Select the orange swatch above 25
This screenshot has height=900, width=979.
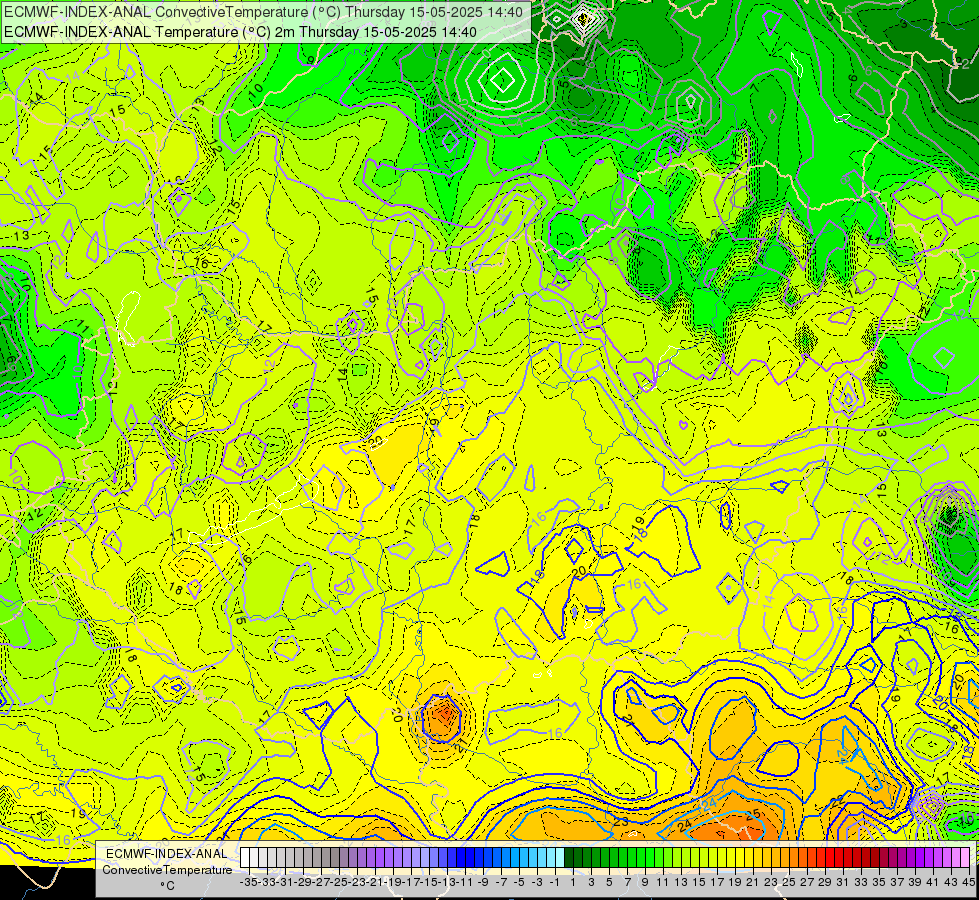(785, 858)
